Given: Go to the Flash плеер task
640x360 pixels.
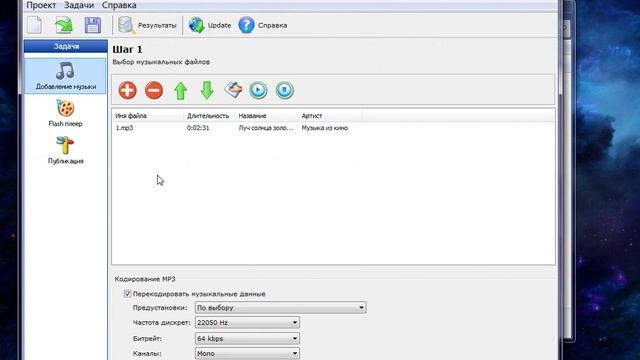Looking at the screenshot, I should [65, 113].
